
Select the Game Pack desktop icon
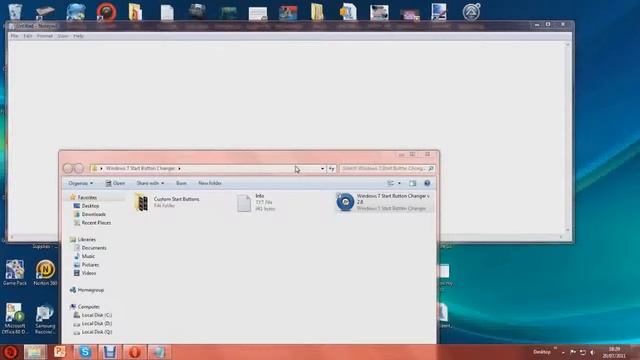point(15,272)
